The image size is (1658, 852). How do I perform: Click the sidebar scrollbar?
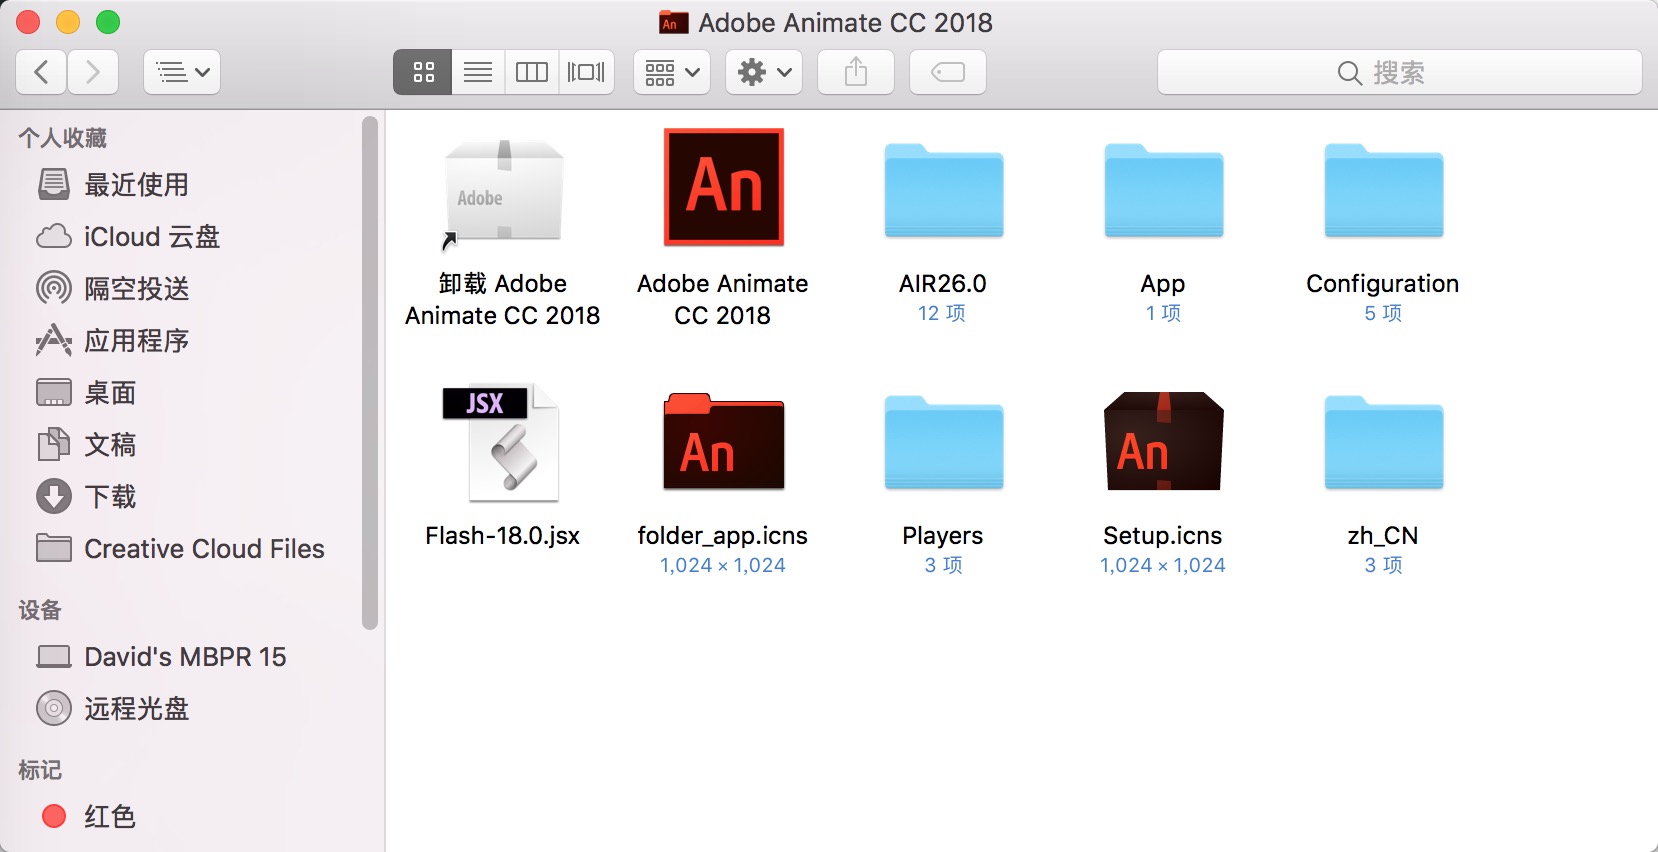click(370, 373)
